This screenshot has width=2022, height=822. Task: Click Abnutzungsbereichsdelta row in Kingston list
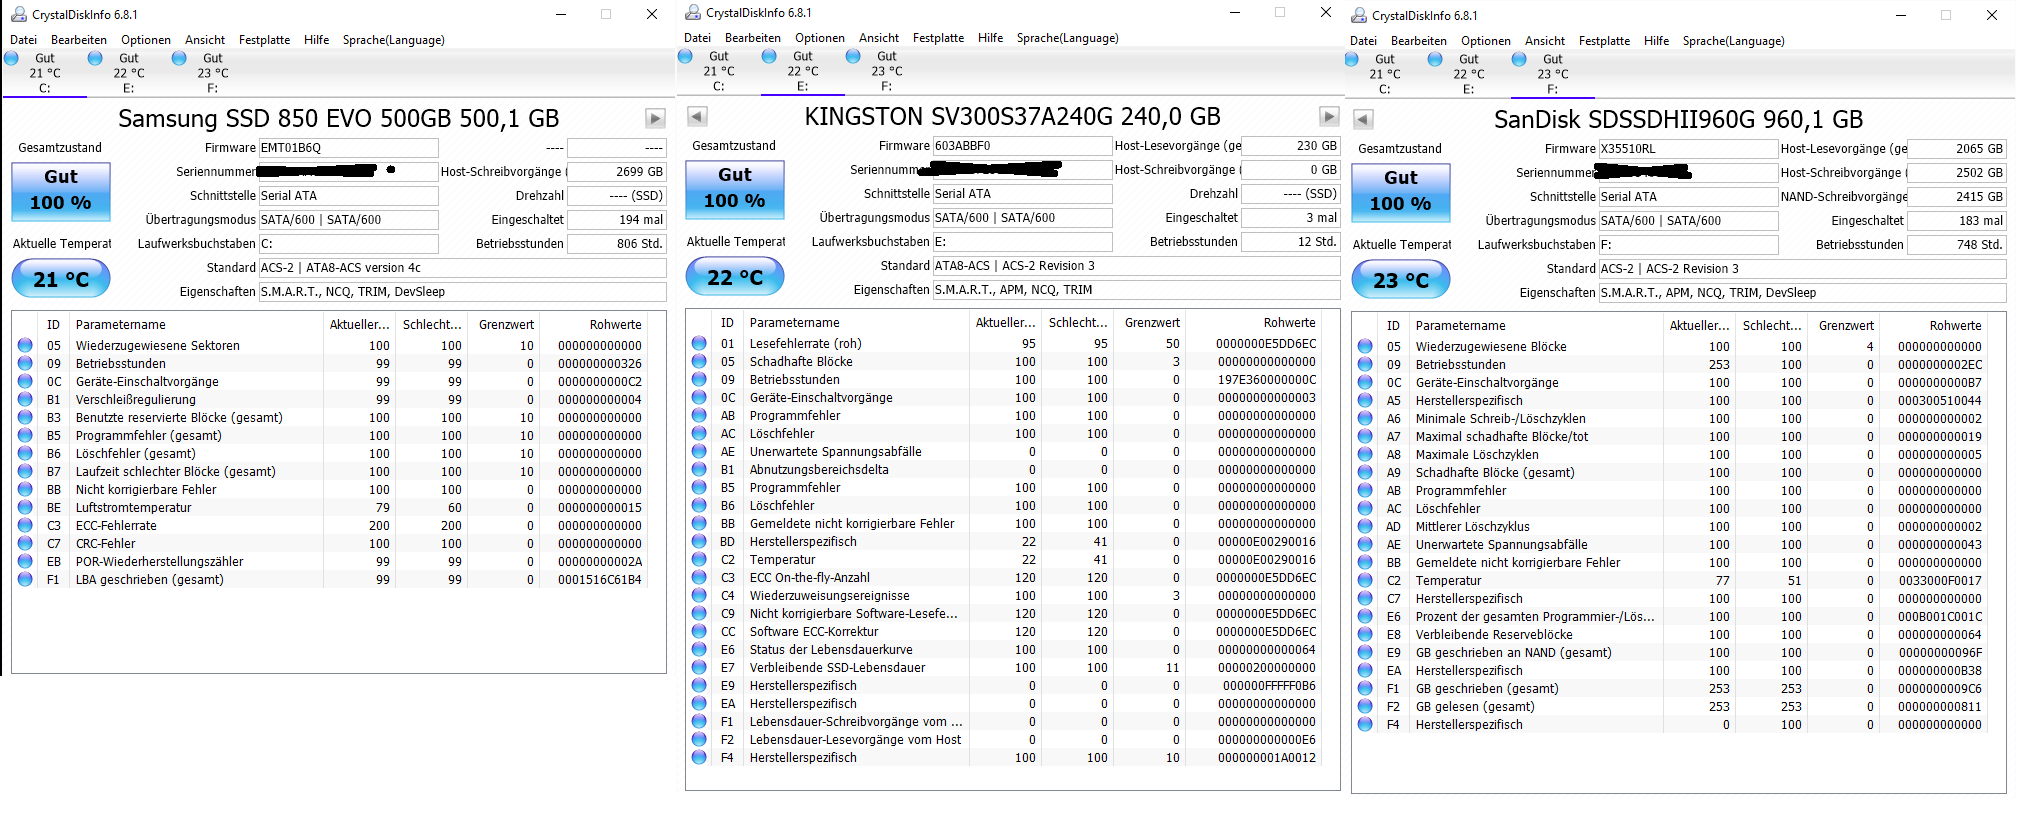click(x=1003, y=470)
